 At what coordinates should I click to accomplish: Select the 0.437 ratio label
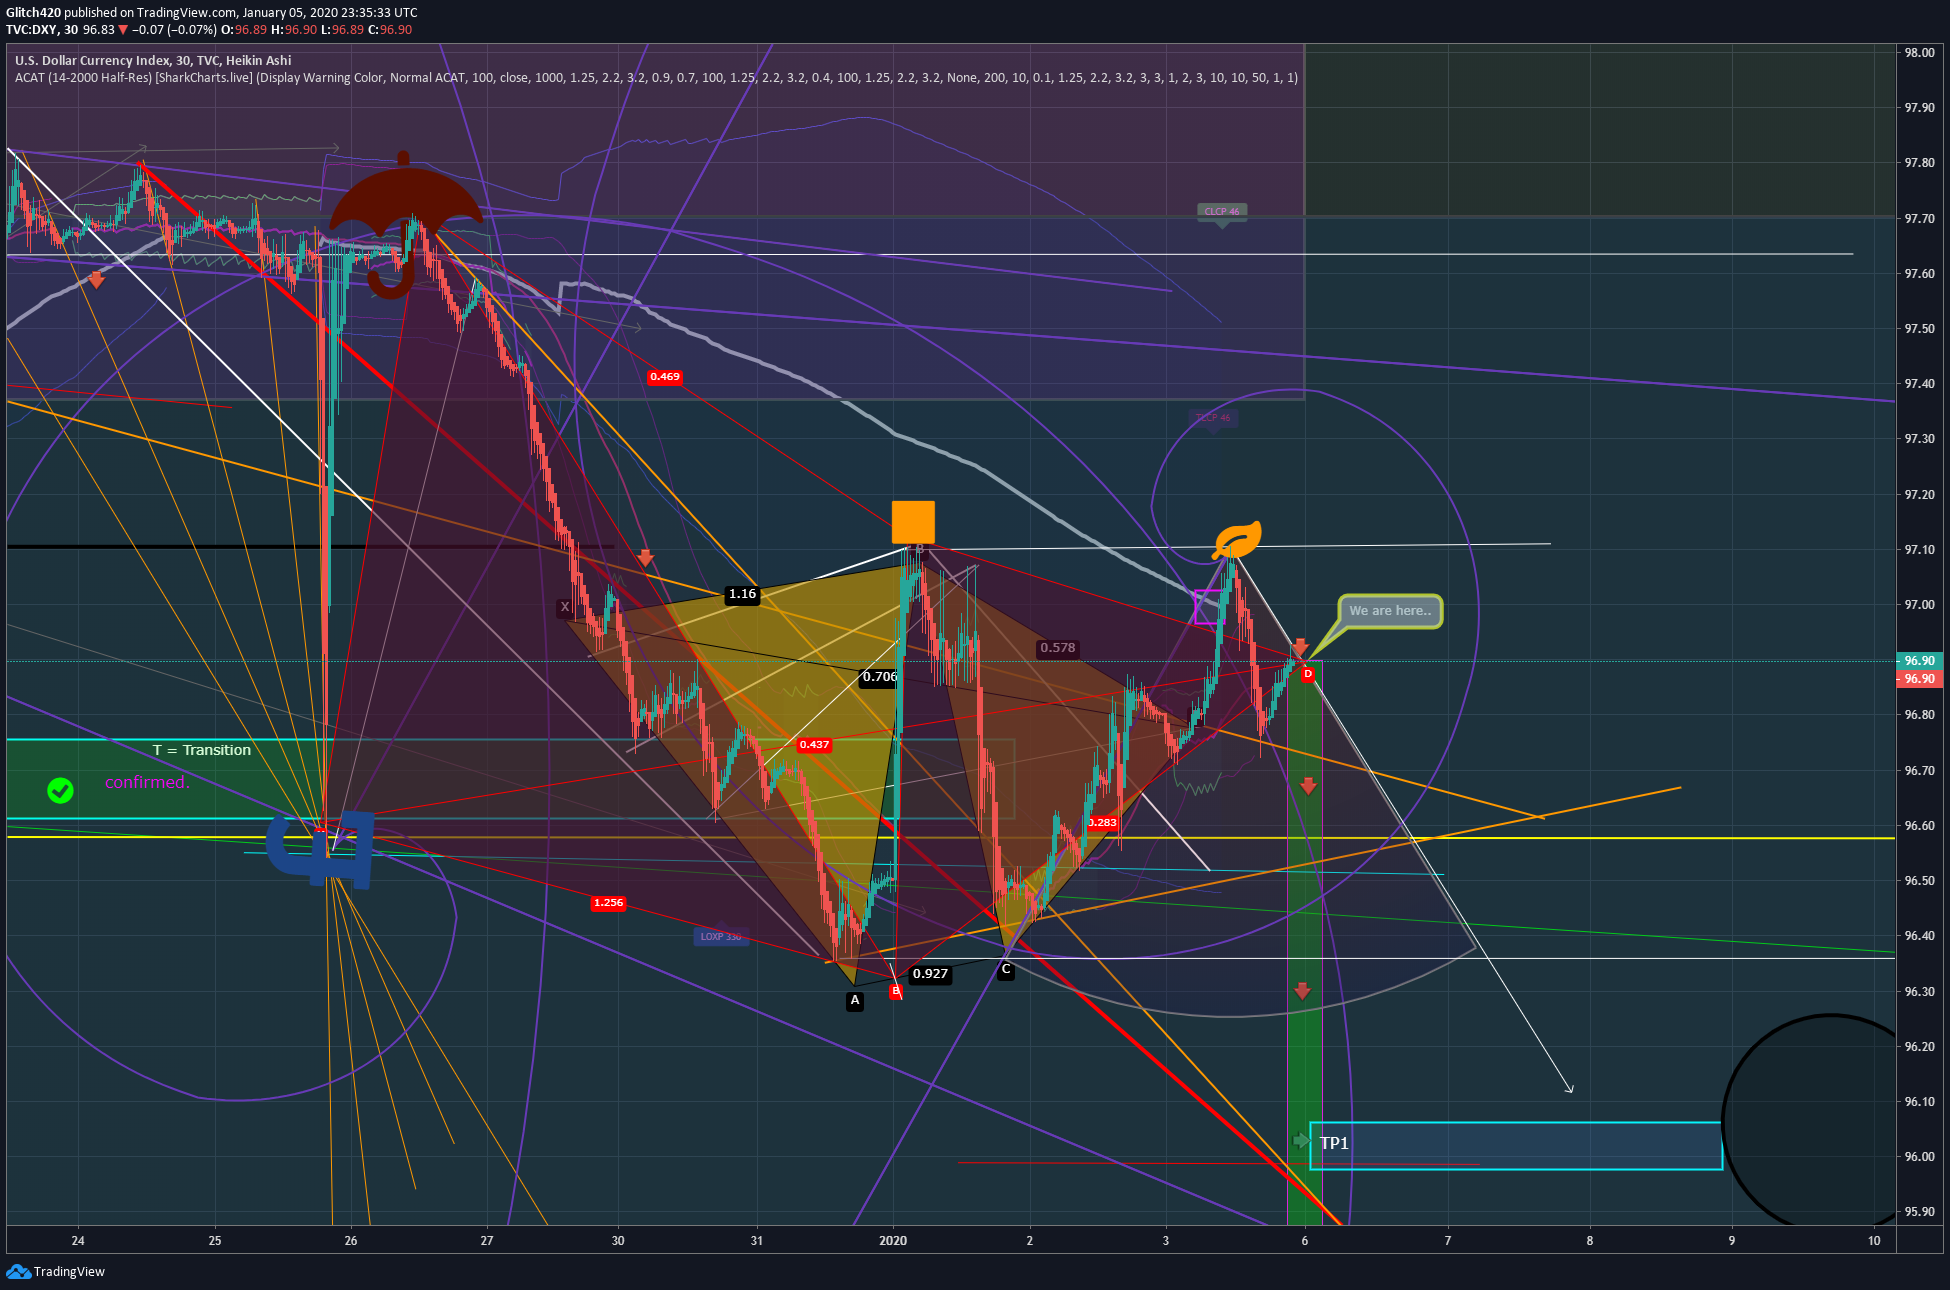814,745
